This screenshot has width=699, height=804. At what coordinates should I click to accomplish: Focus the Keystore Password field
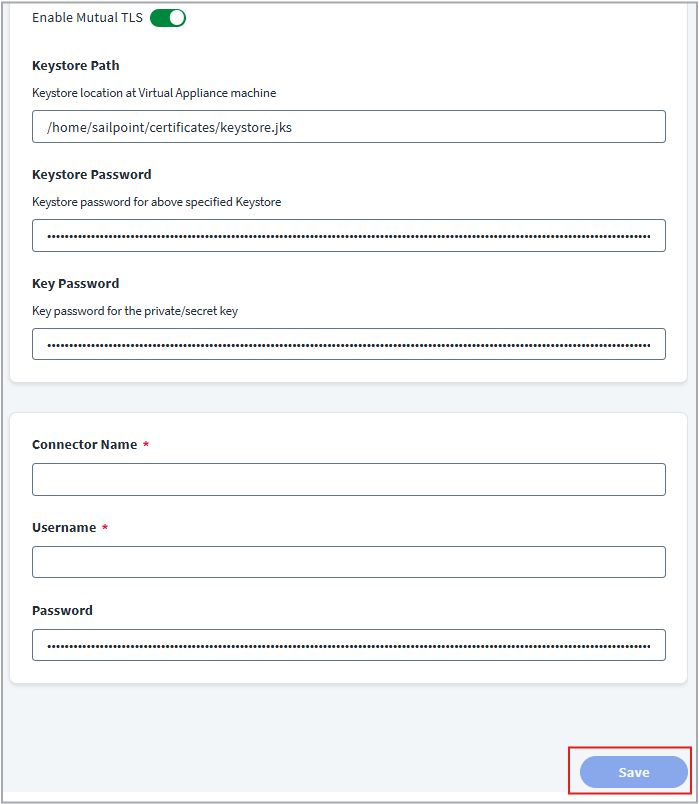tap(348, 236)
